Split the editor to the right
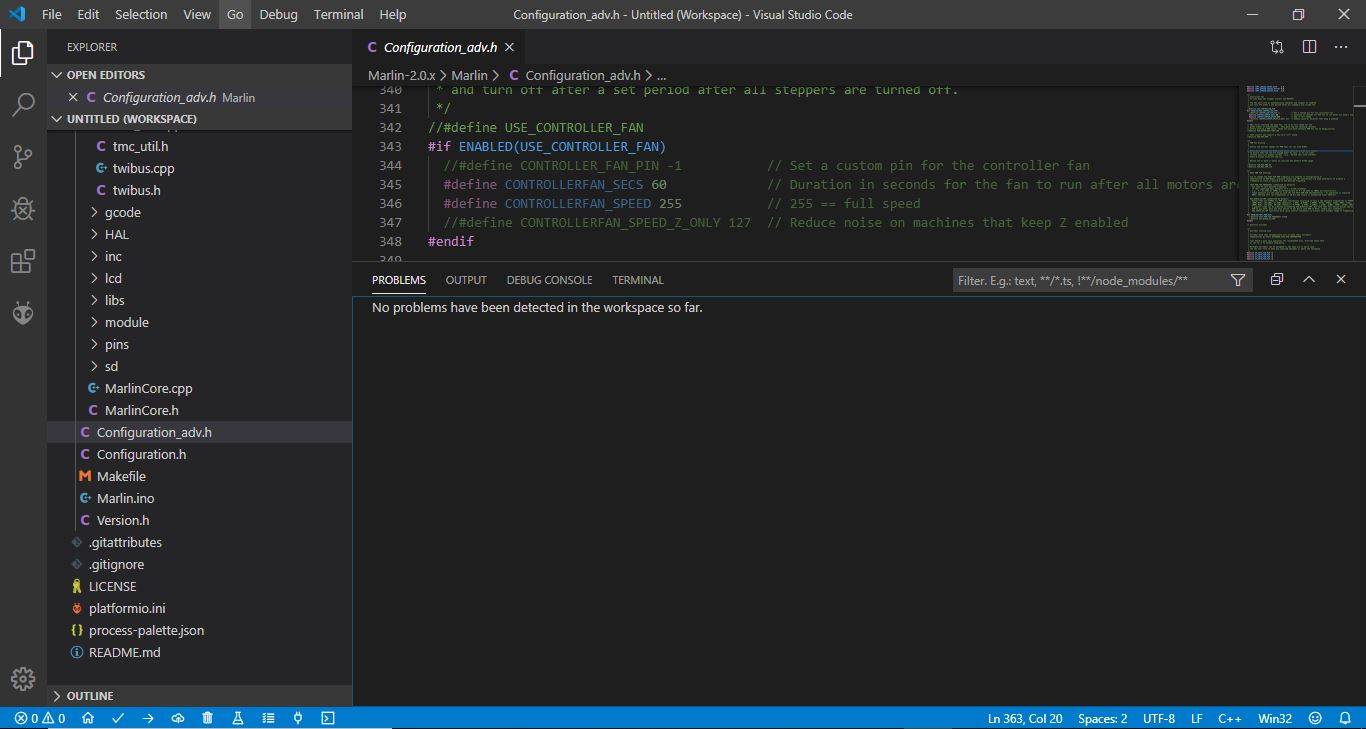The image size is (1366, 729). (1309, 47)
